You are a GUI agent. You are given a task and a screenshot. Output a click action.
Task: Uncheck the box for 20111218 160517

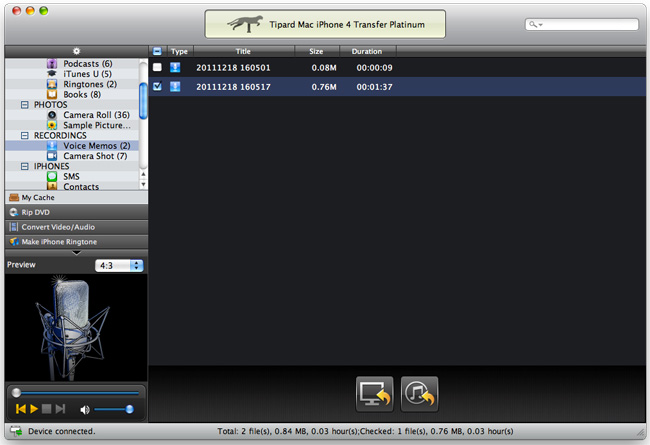click(x=157, y=86)
